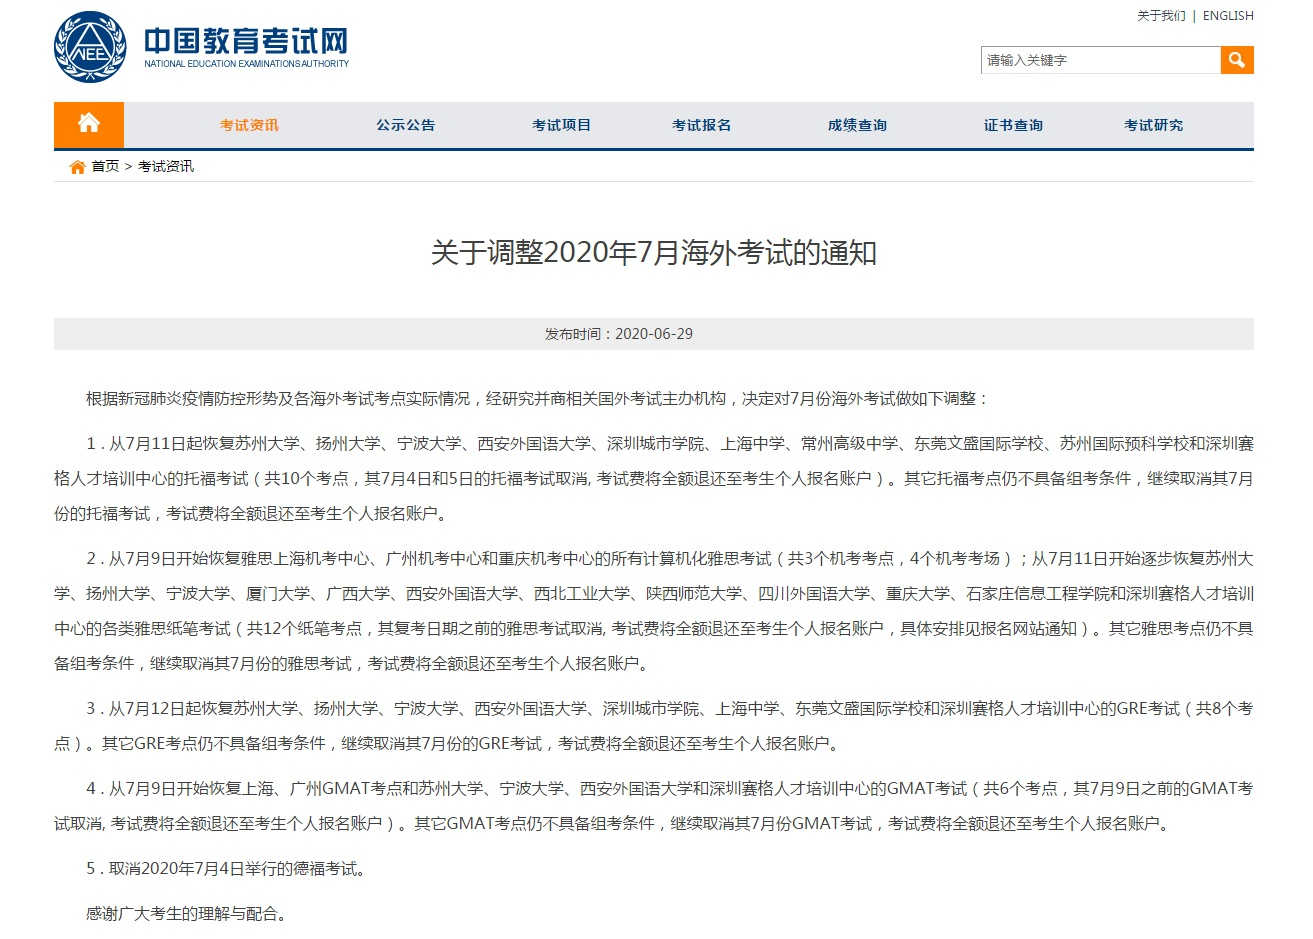Viewport: 1313px width, 939px height.
Task: Click the article title 关于调整2020年7月海外考试的通知
Action: [653, 252]
